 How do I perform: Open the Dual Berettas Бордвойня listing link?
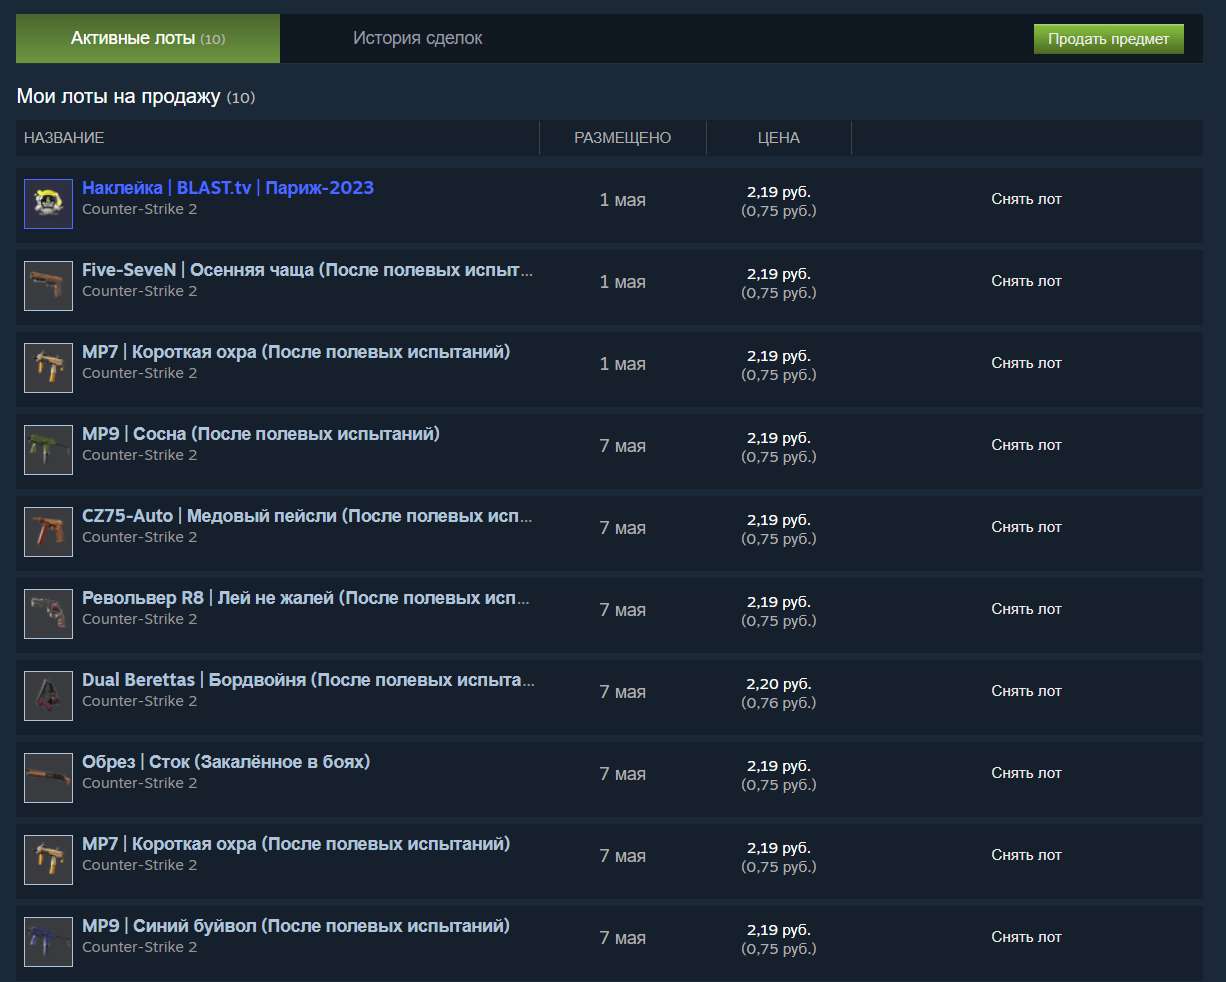pos(308,680)
